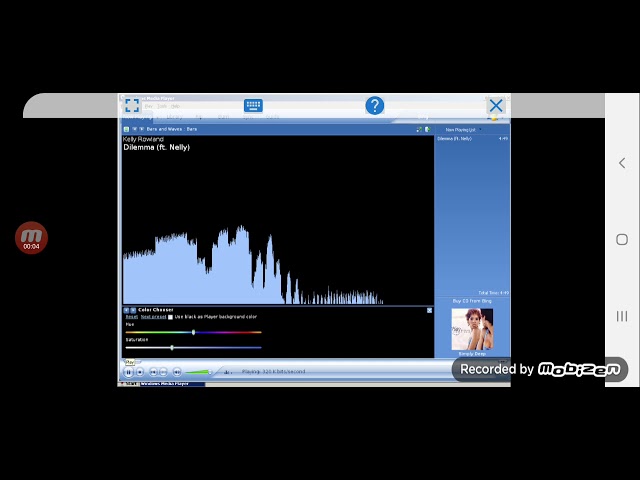640x480 pixels.
Task: Click the Reset link in Color Chooser
Action: tap(131, 317)
